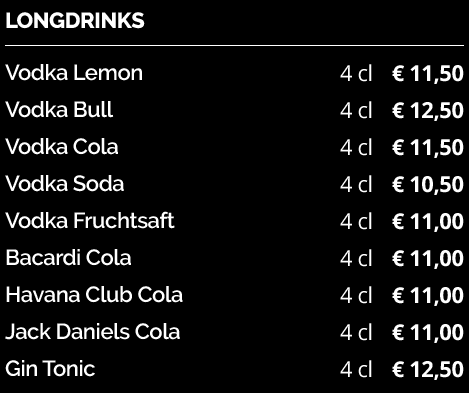Click the 4 cl size of Jack Daniels Cola
469x393 pixels.
pos(356,332)
